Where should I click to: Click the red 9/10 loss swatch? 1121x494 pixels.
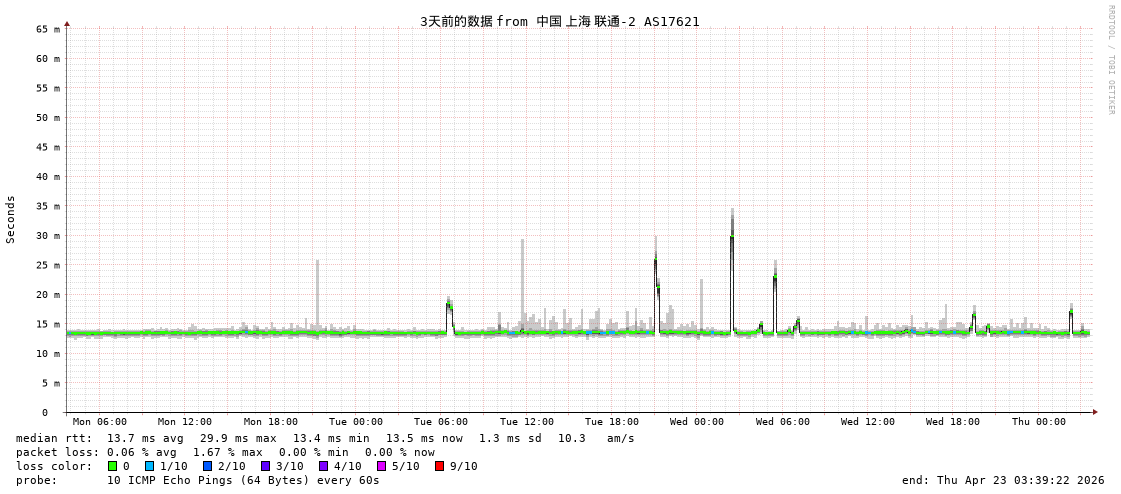[440, 466]
